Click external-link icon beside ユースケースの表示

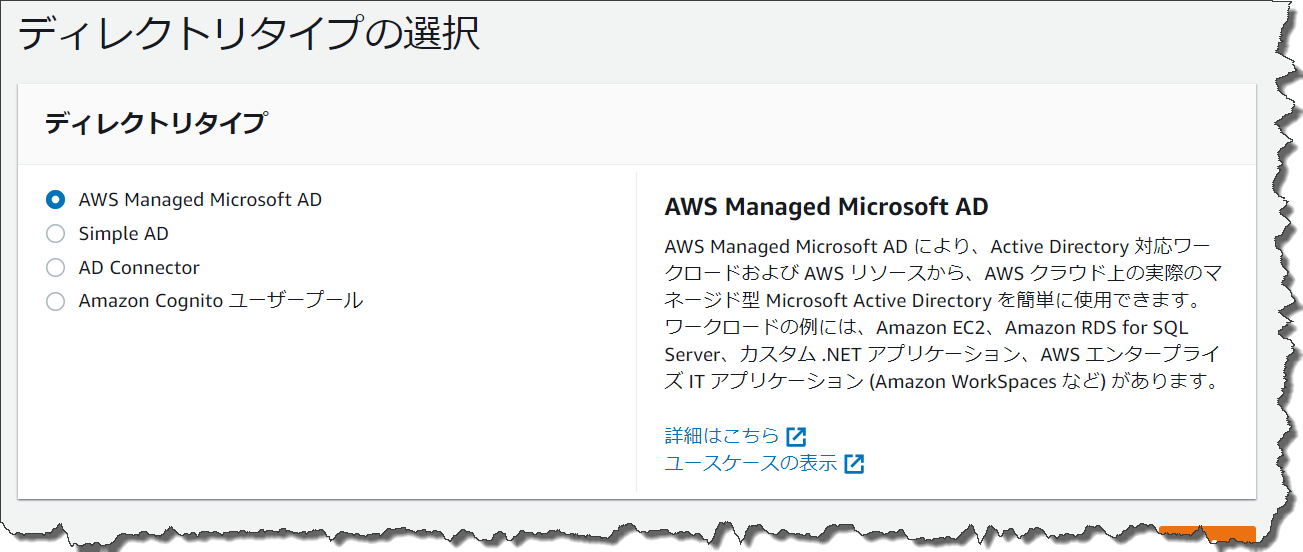[854, 464]
